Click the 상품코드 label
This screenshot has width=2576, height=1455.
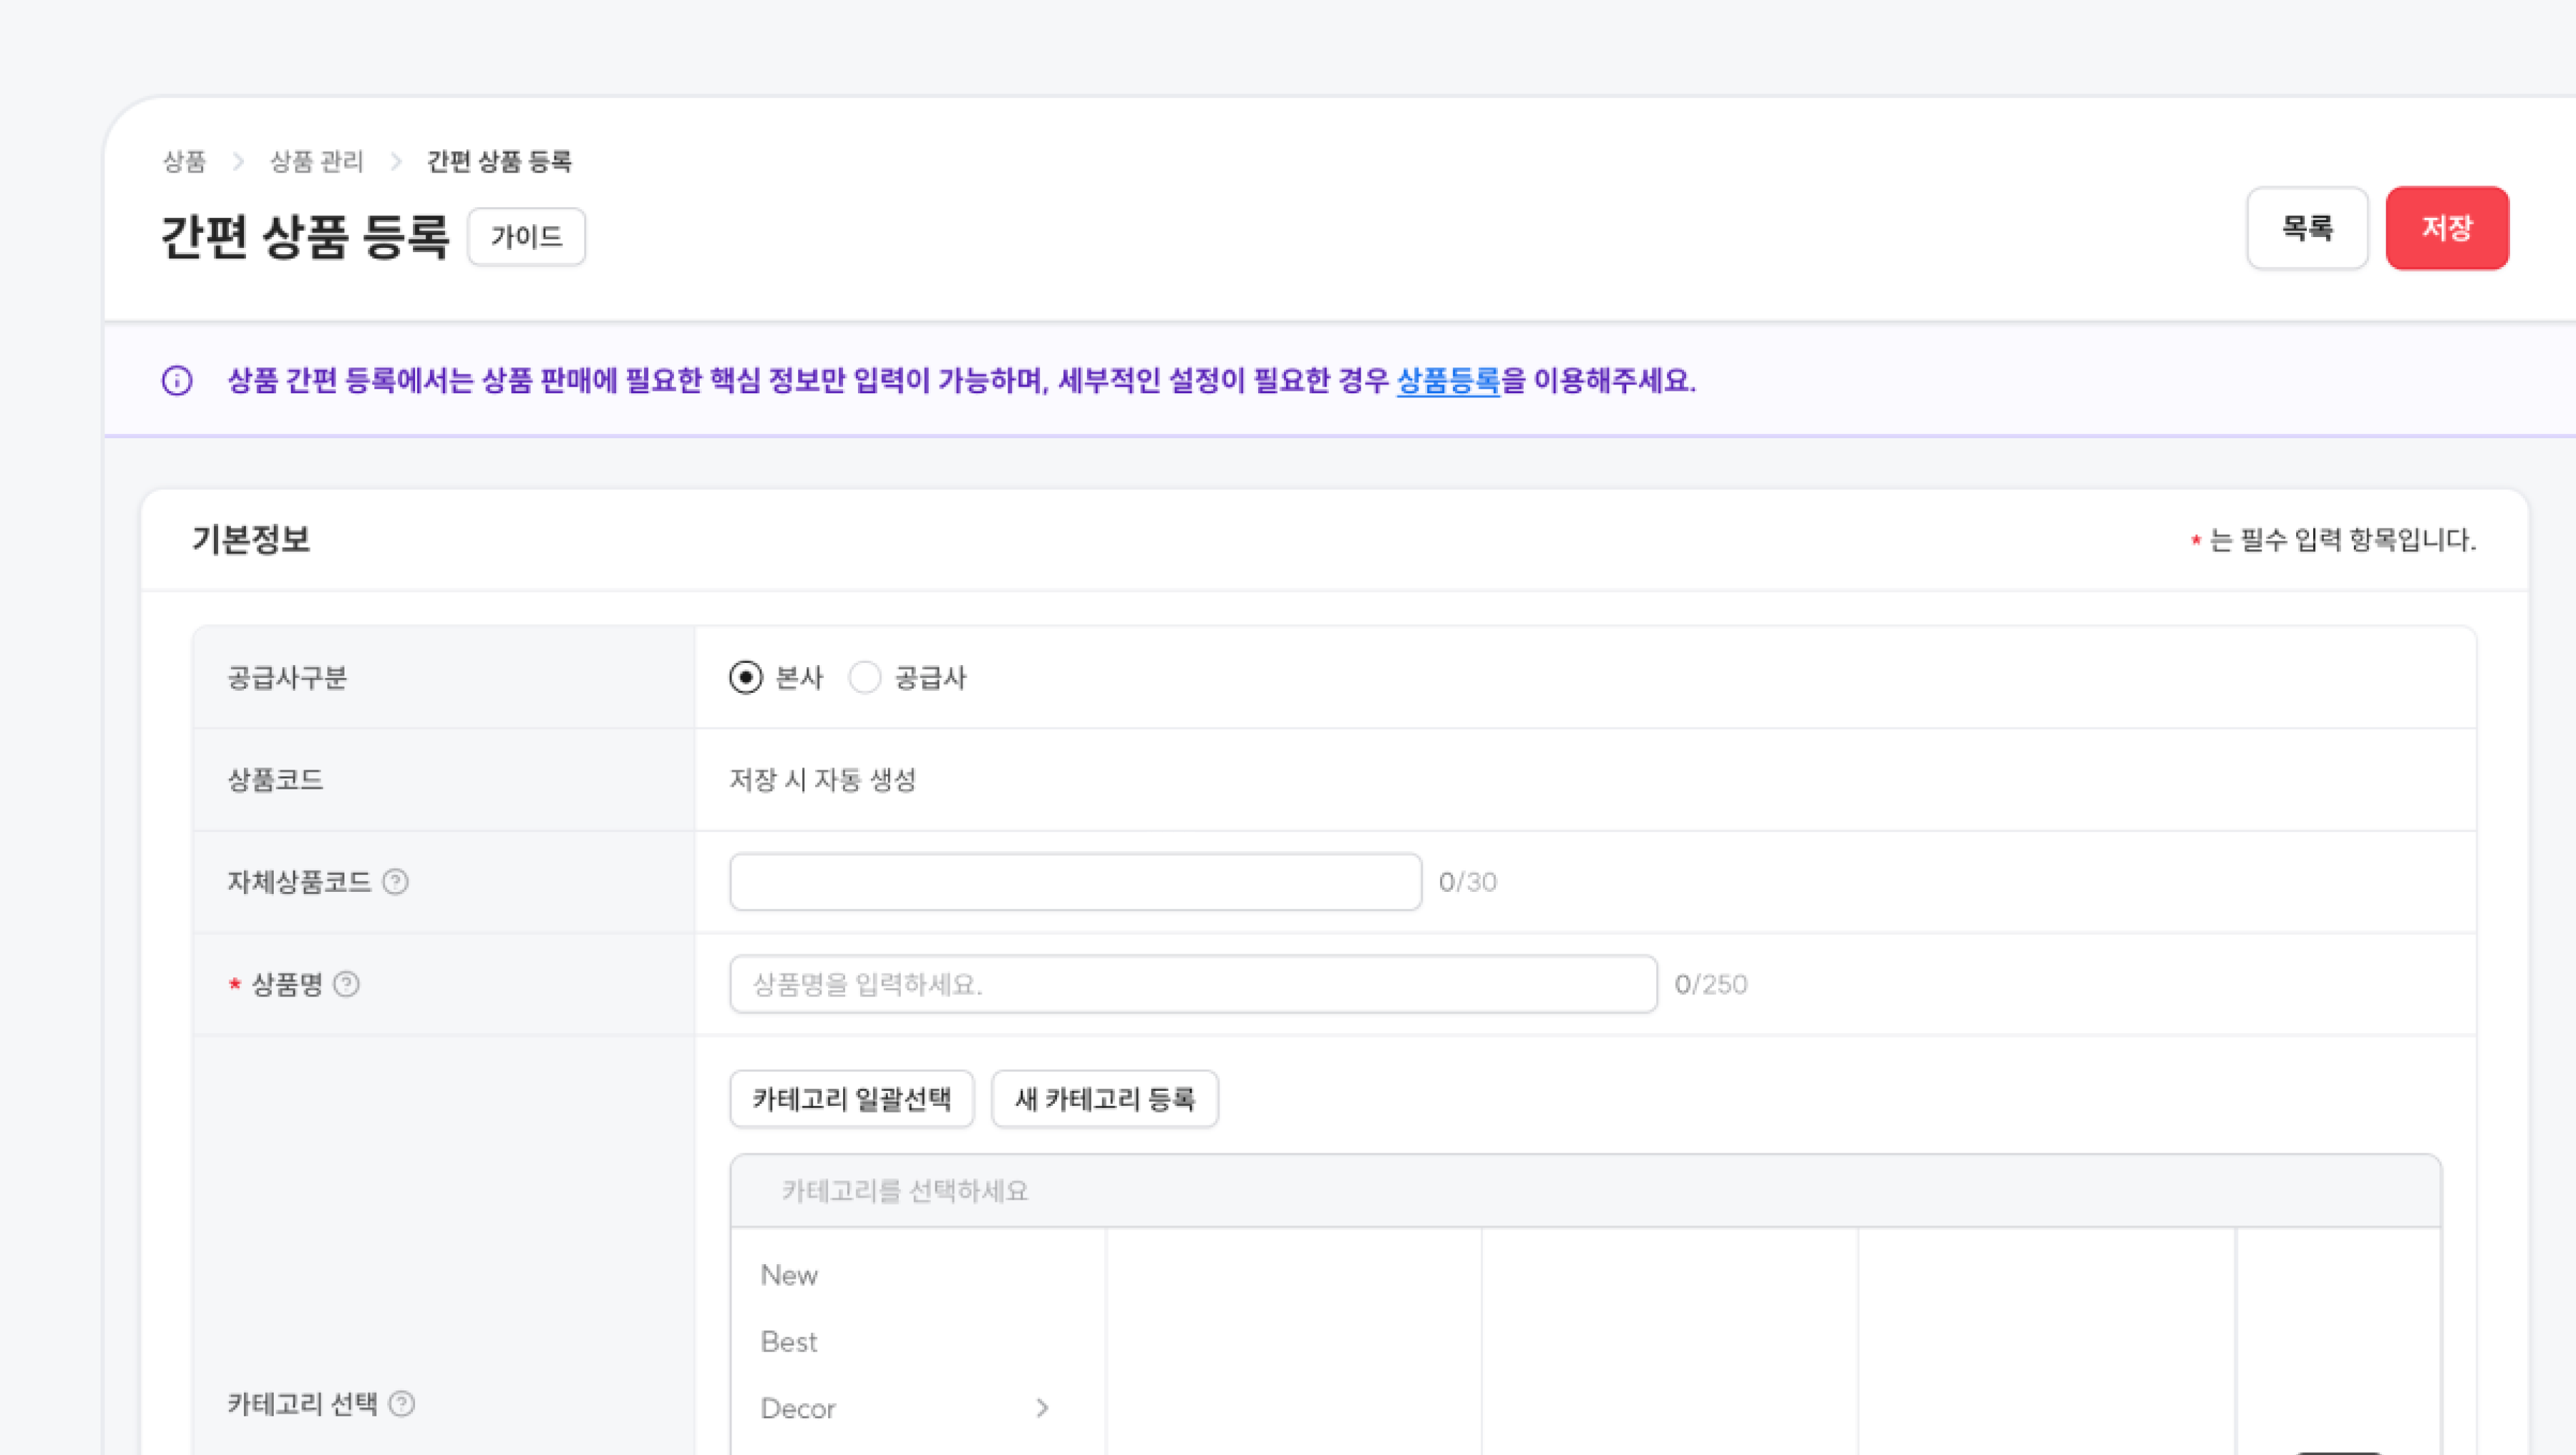pyautogui.click(x=276, y=780)
